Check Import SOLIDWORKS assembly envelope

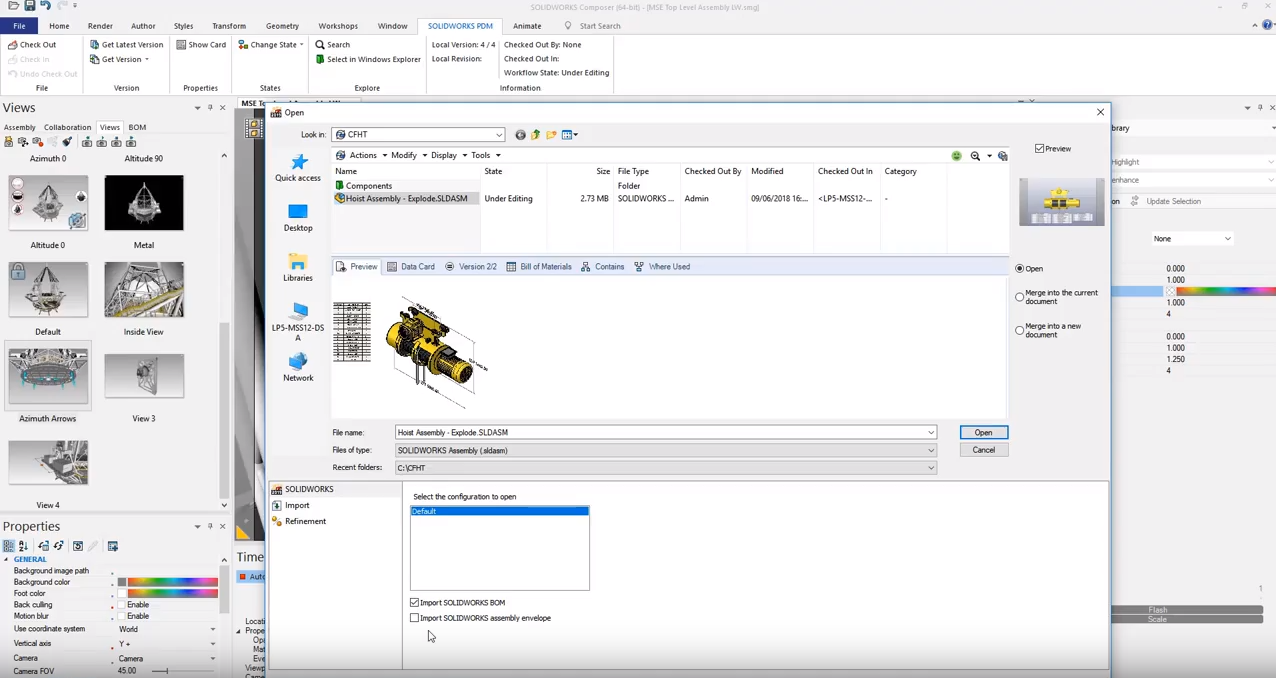click(x=415, y=618)
